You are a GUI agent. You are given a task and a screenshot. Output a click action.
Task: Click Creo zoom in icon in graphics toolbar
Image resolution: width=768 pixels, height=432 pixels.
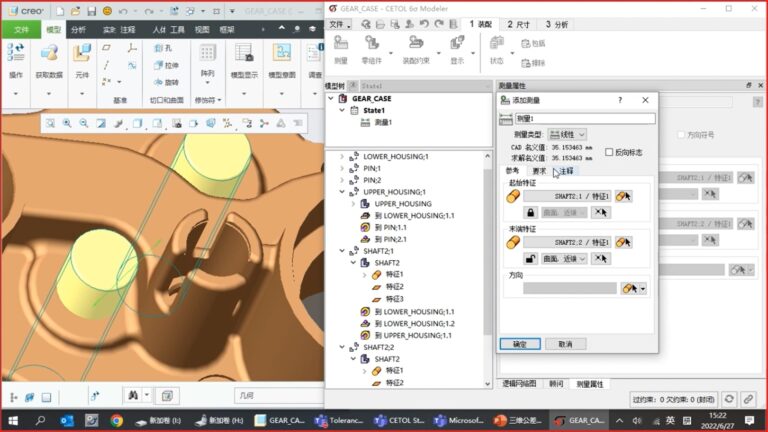pos(67,123)
